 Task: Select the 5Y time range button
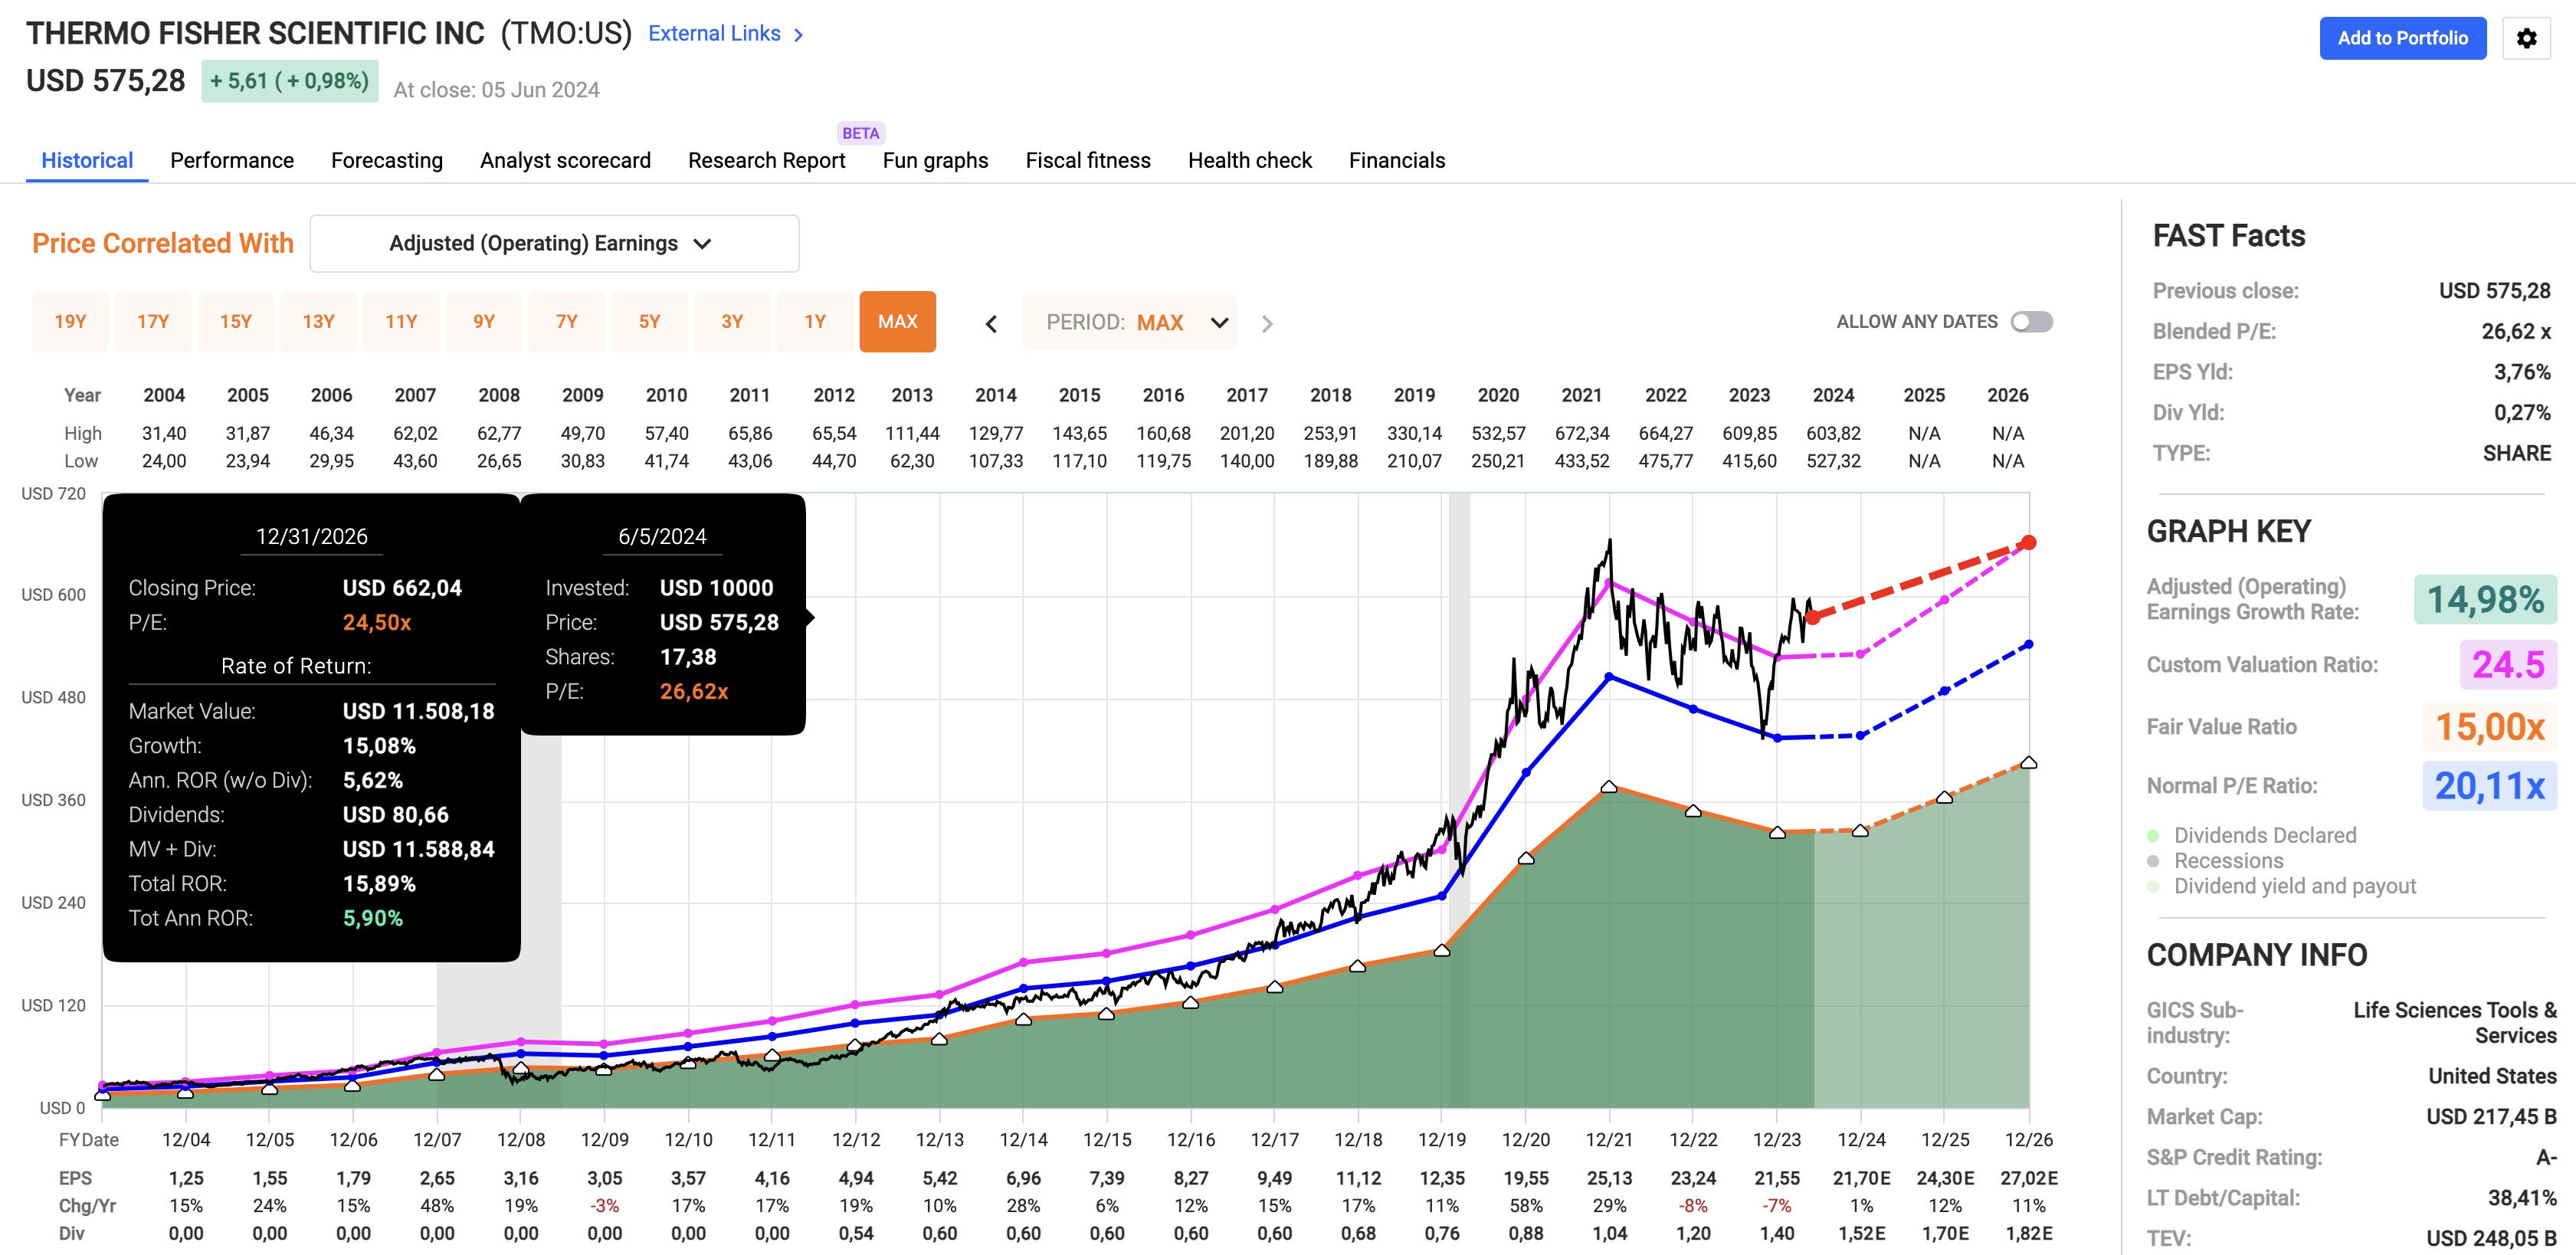pyautogui.click(x=649, y=322)
